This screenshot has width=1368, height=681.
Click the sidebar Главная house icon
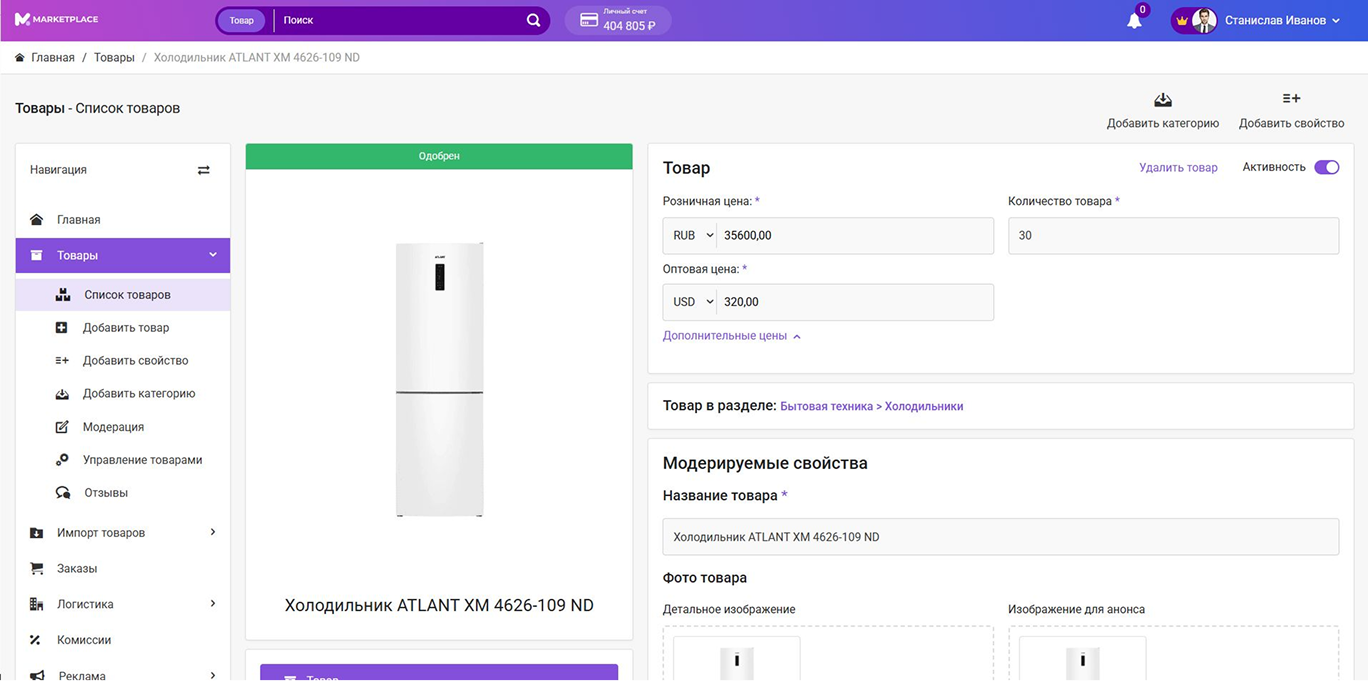tap(37, 220)
